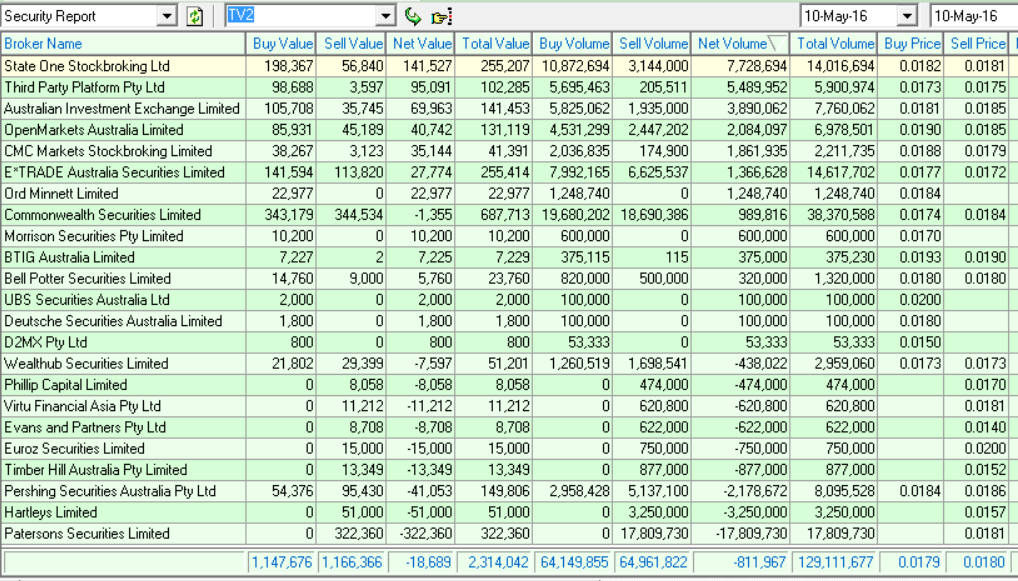
Task: Click the pointing hand security lookup icon
Action: [x=441, y=16]
